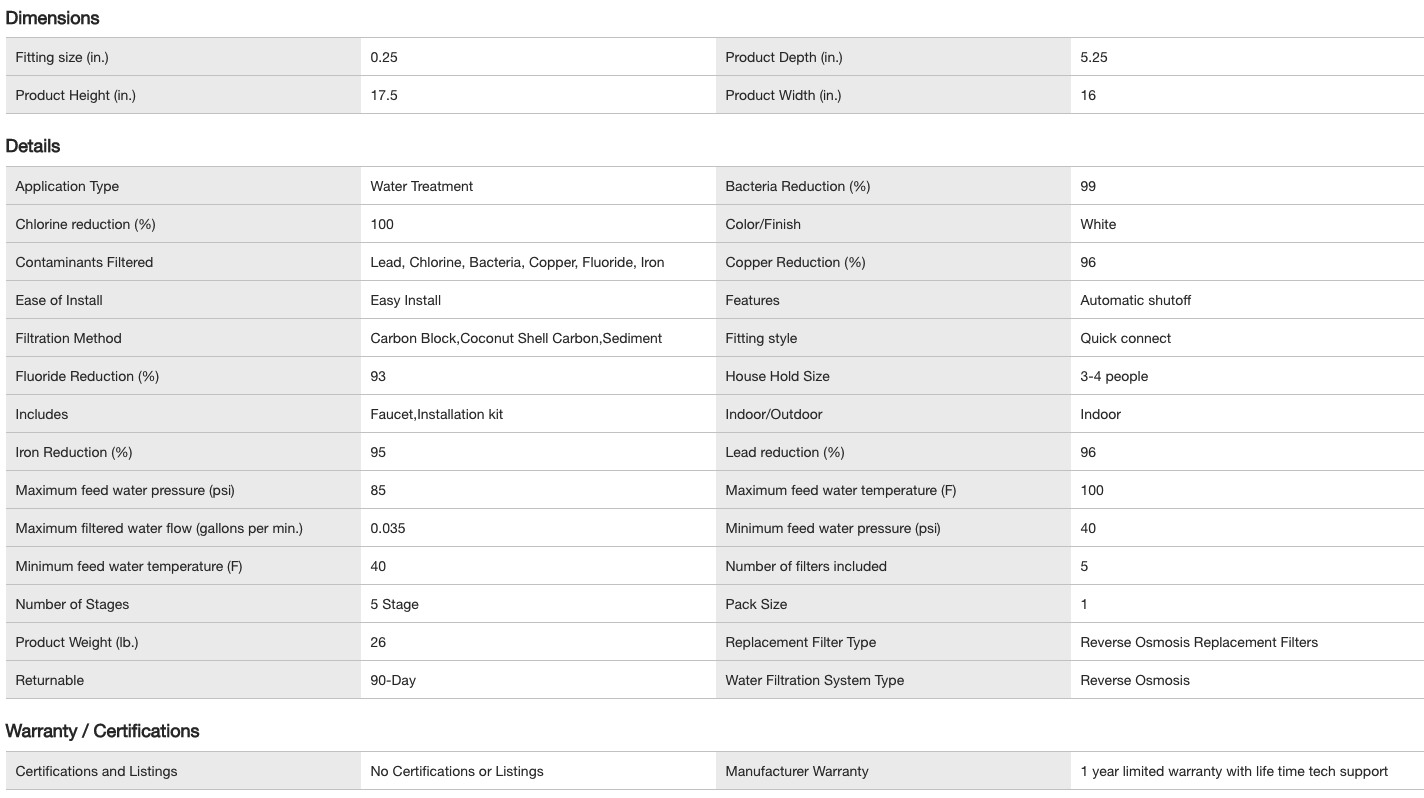Click the Maximum filtered water flow label
The height and width of the screenshot is (798, 1424).
coord(159,528)
